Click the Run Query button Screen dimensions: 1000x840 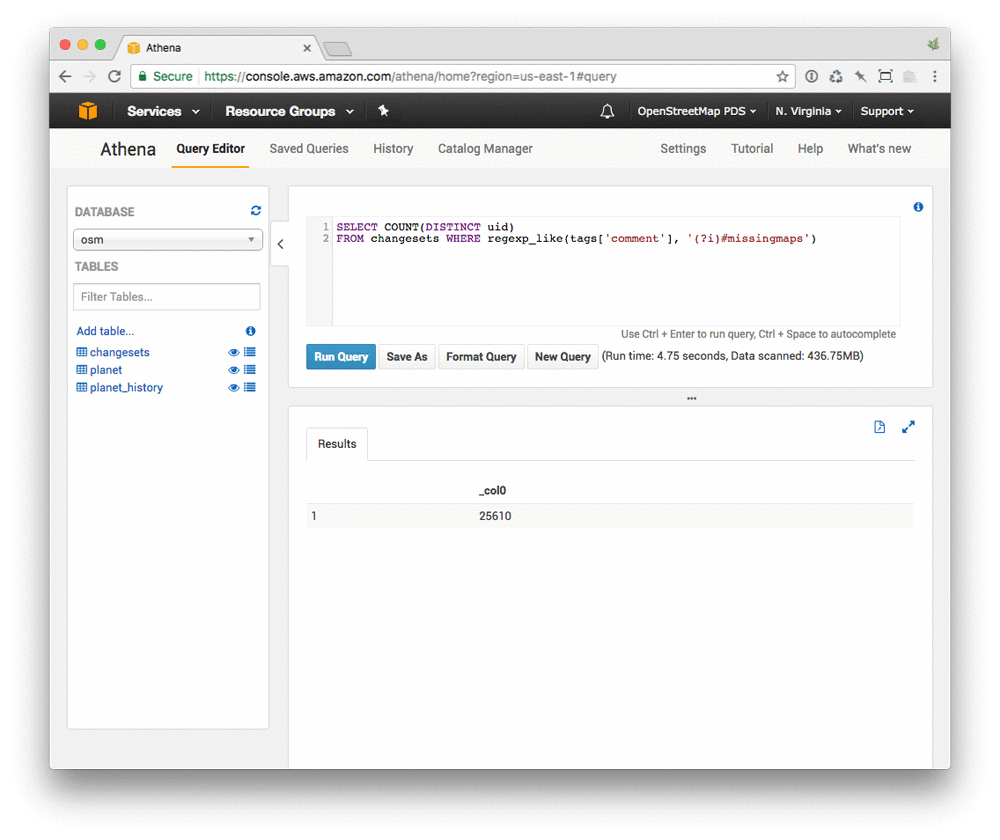click(x=341, y=357)
